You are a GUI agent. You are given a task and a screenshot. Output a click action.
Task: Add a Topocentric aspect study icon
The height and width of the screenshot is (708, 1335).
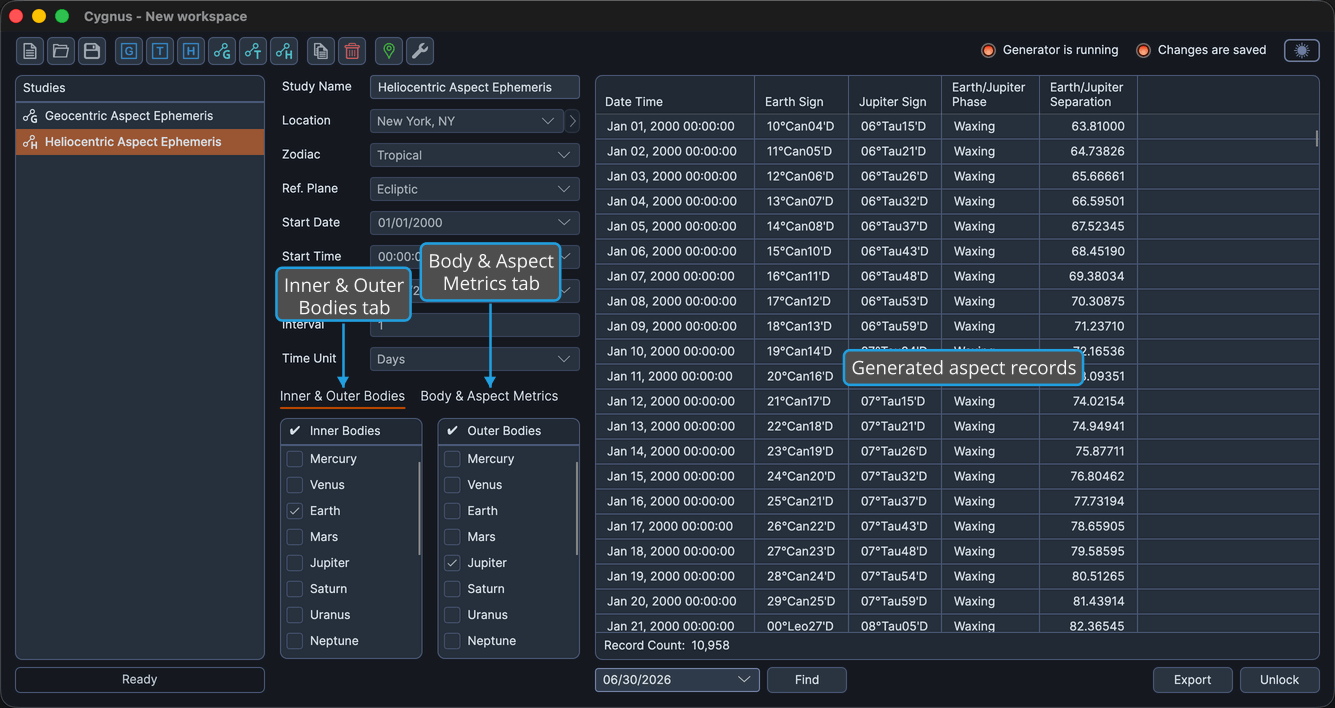coord(253,51)
